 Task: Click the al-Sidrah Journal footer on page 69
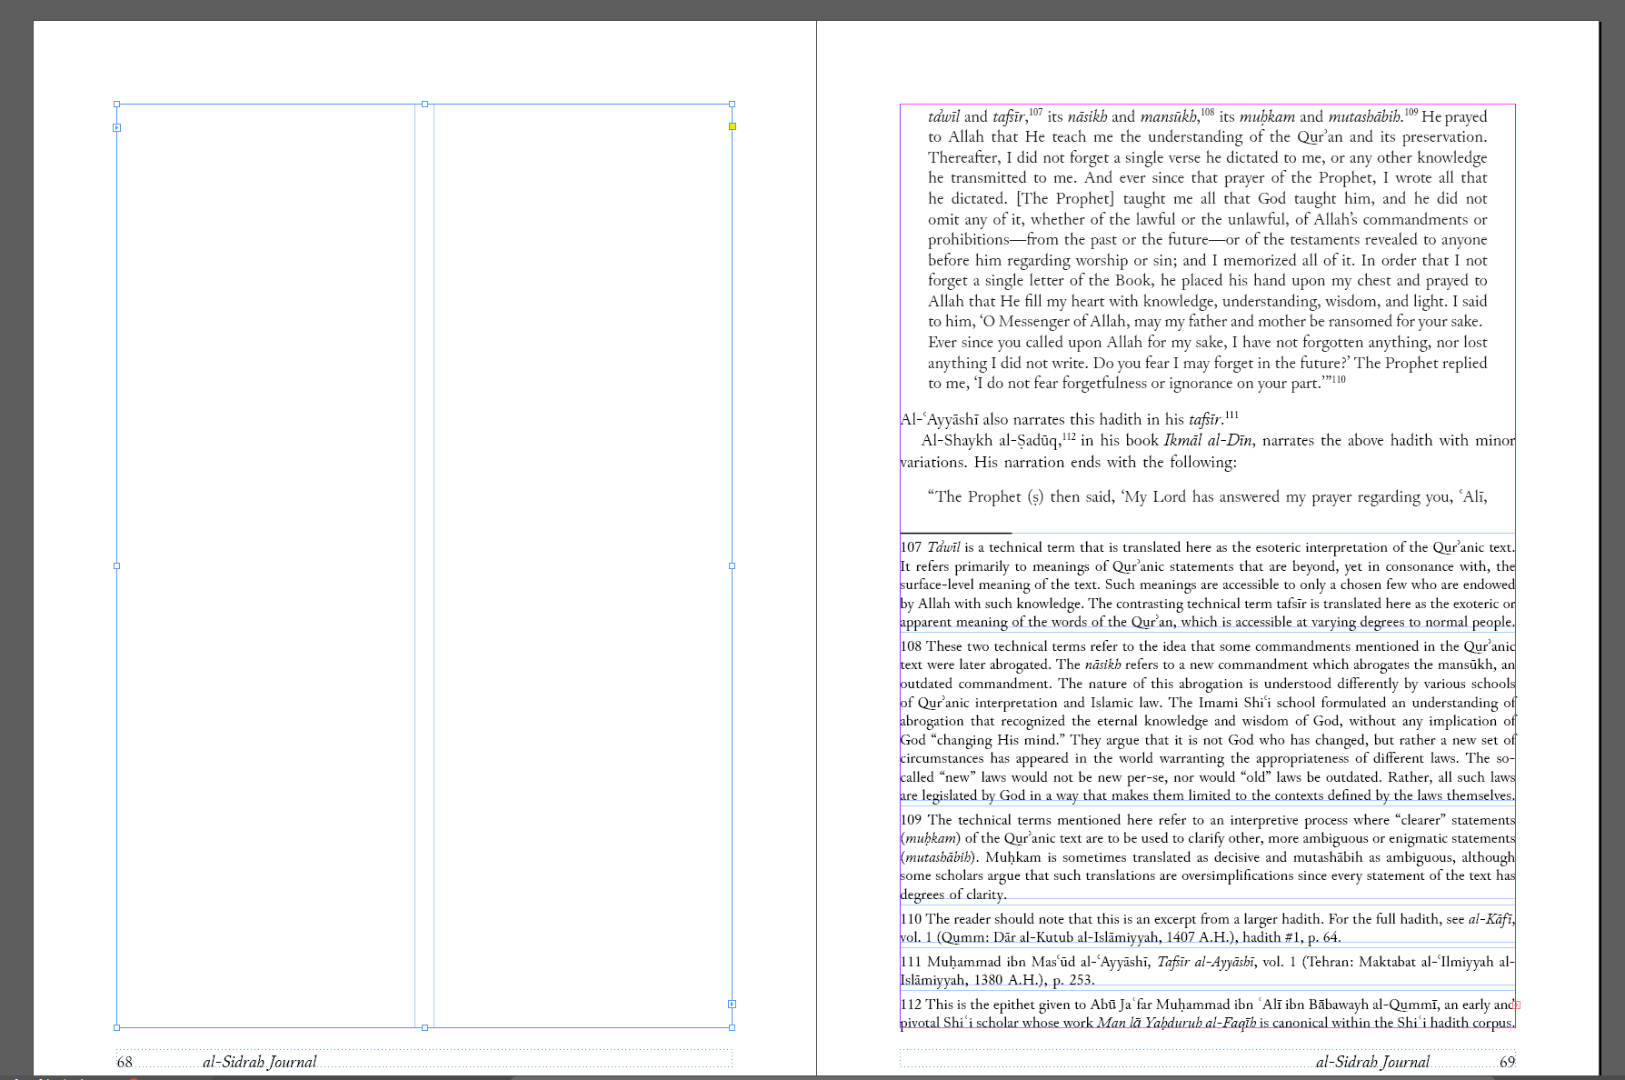[1373, 1062]
